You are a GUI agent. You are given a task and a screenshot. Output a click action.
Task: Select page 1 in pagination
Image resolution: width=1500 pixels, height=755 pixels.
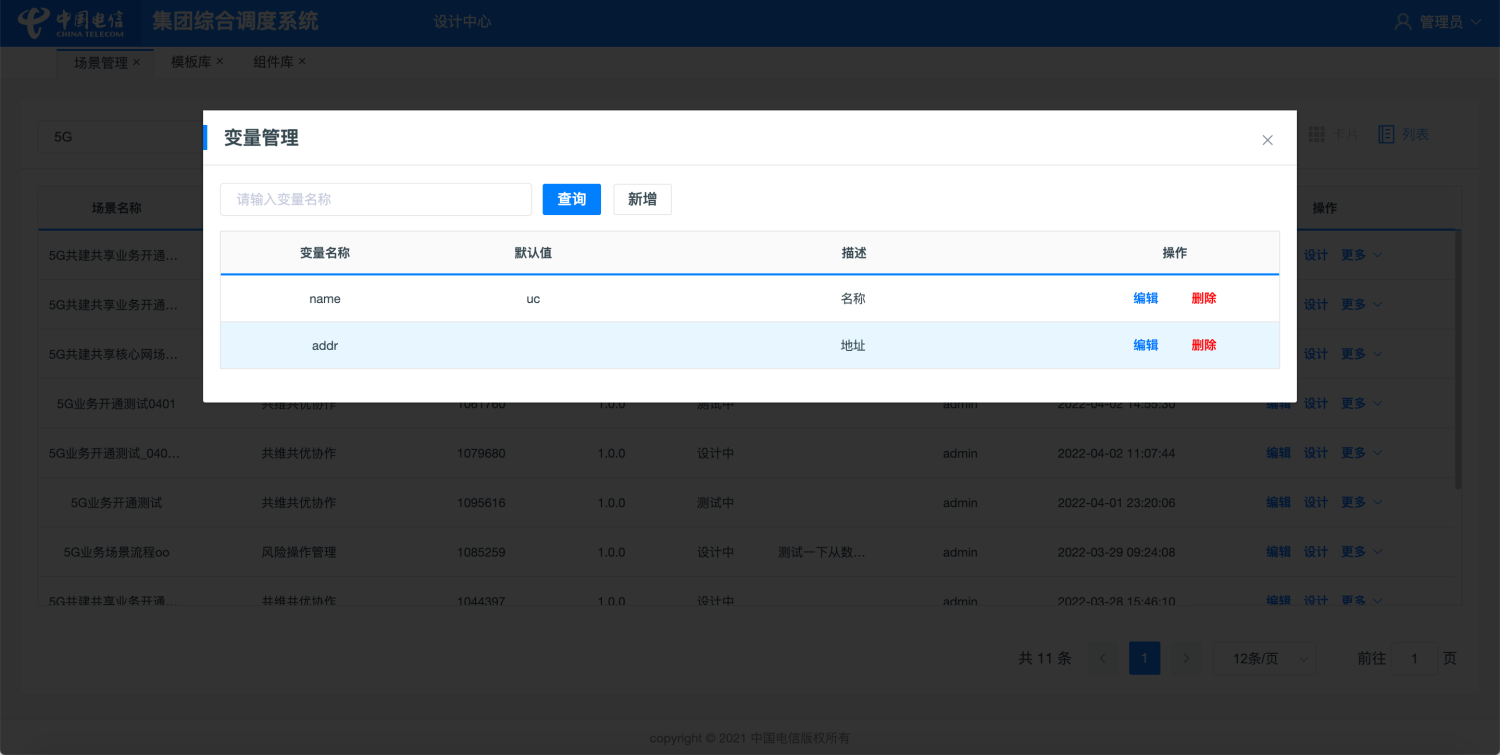pyautogui.click(x=1145, y=658)
